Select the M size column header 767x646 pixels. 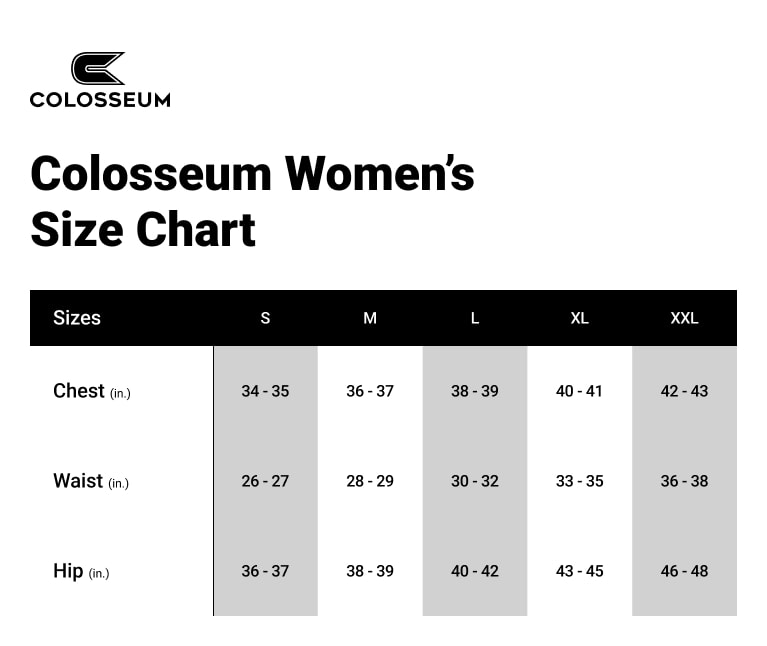click(370, 318)
